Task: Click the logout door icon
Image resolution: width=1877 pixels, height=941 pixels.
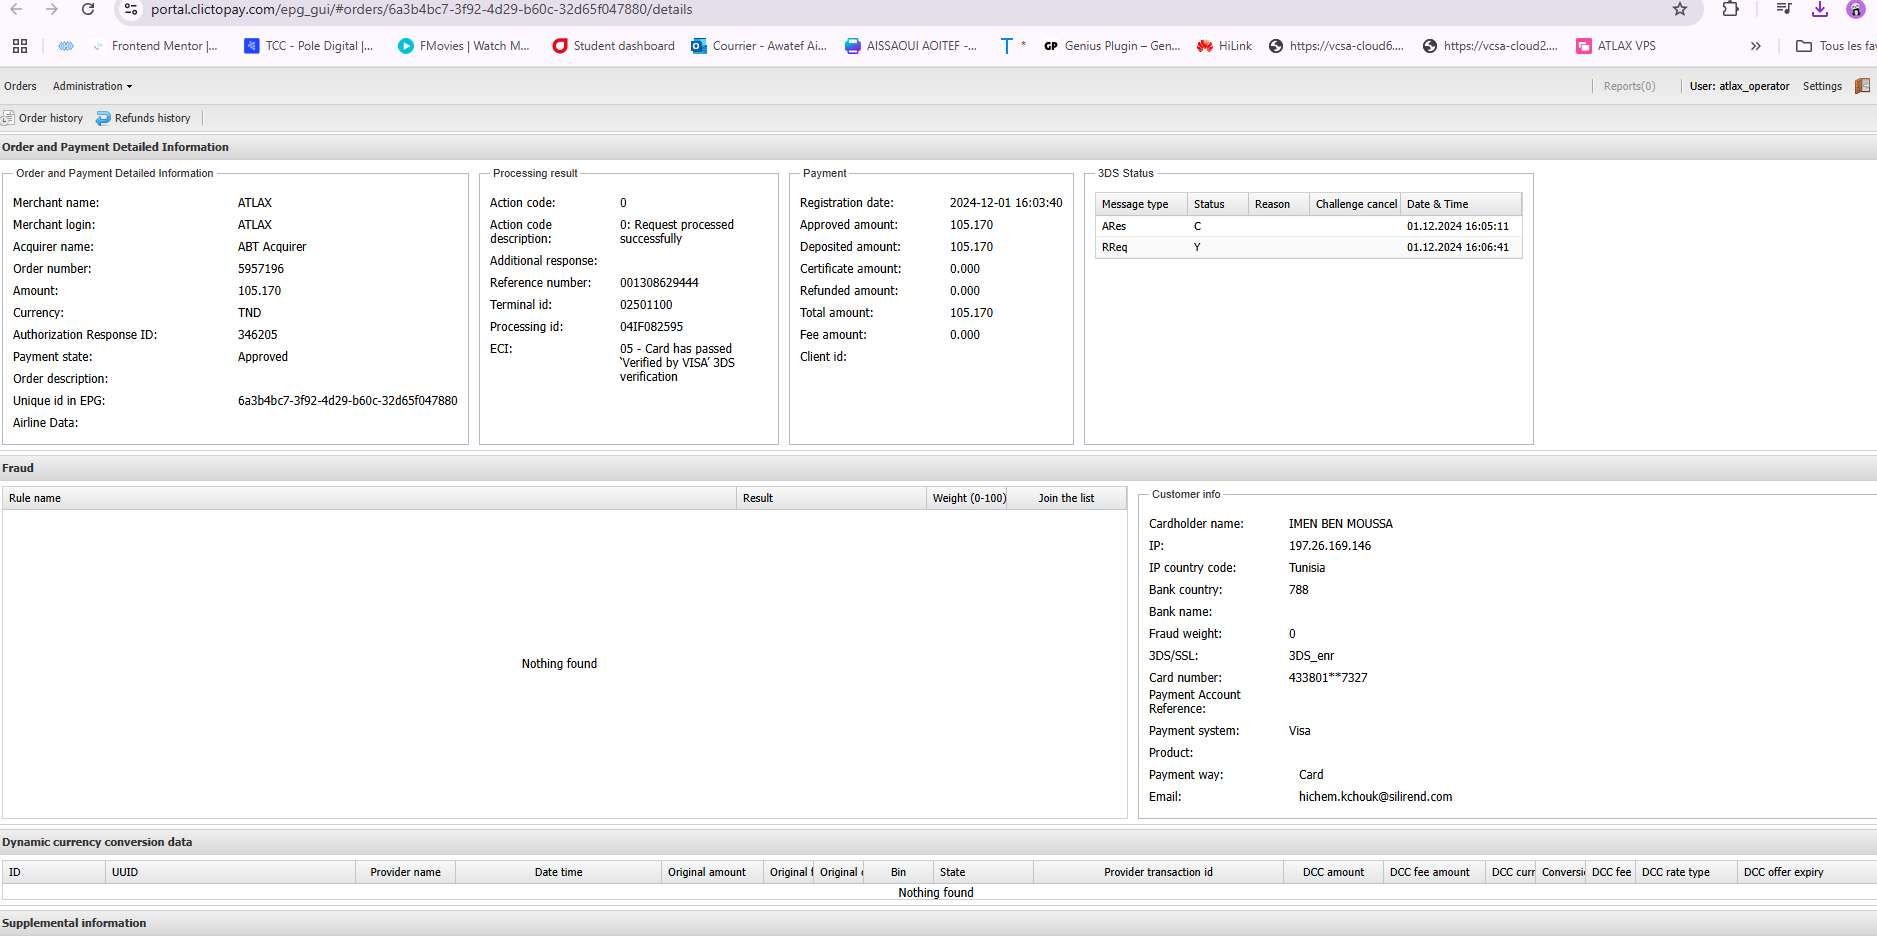Action: tap(1862, 86)
